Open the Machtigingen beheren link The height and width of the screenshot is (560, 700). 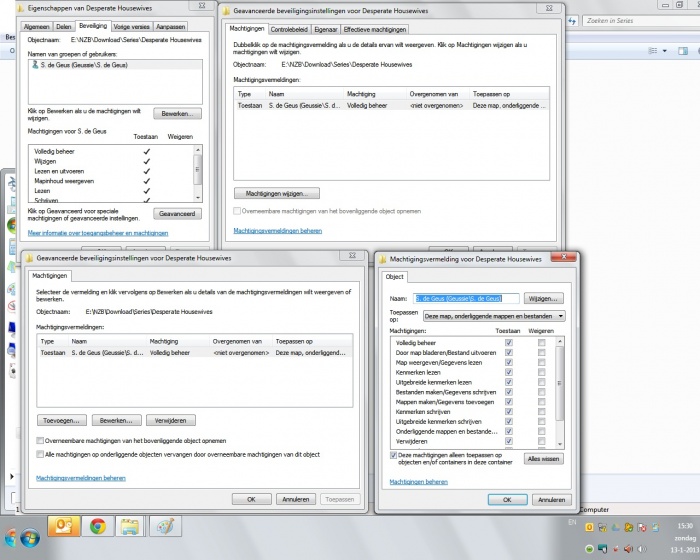coord(418,481)
